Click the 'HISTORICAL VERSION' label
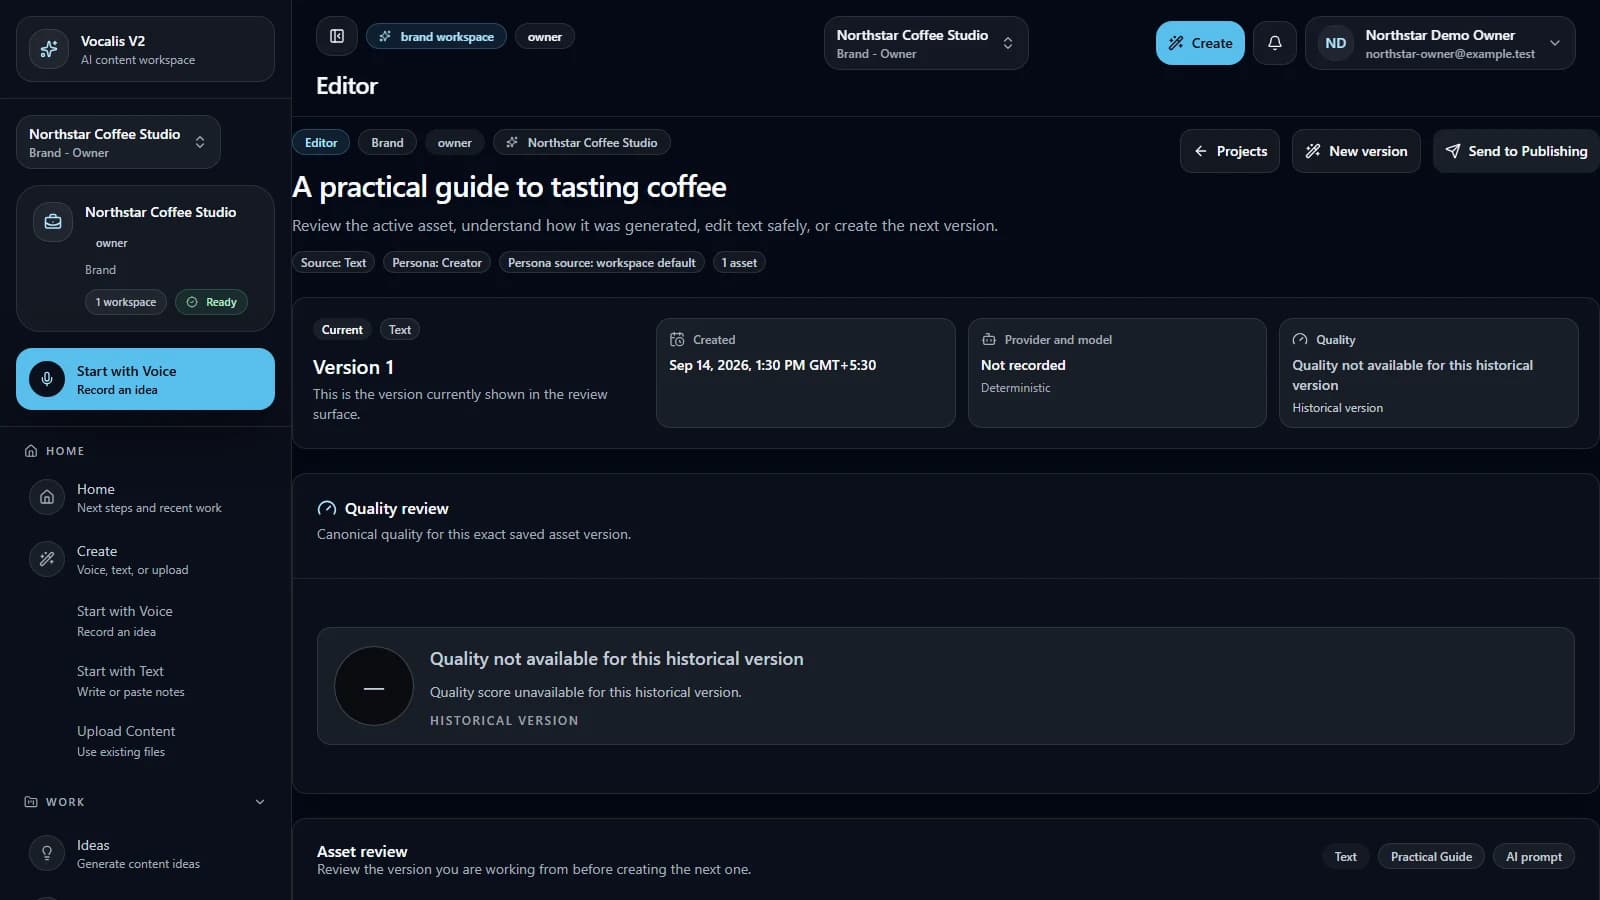1600x900 pixels. 504,720
